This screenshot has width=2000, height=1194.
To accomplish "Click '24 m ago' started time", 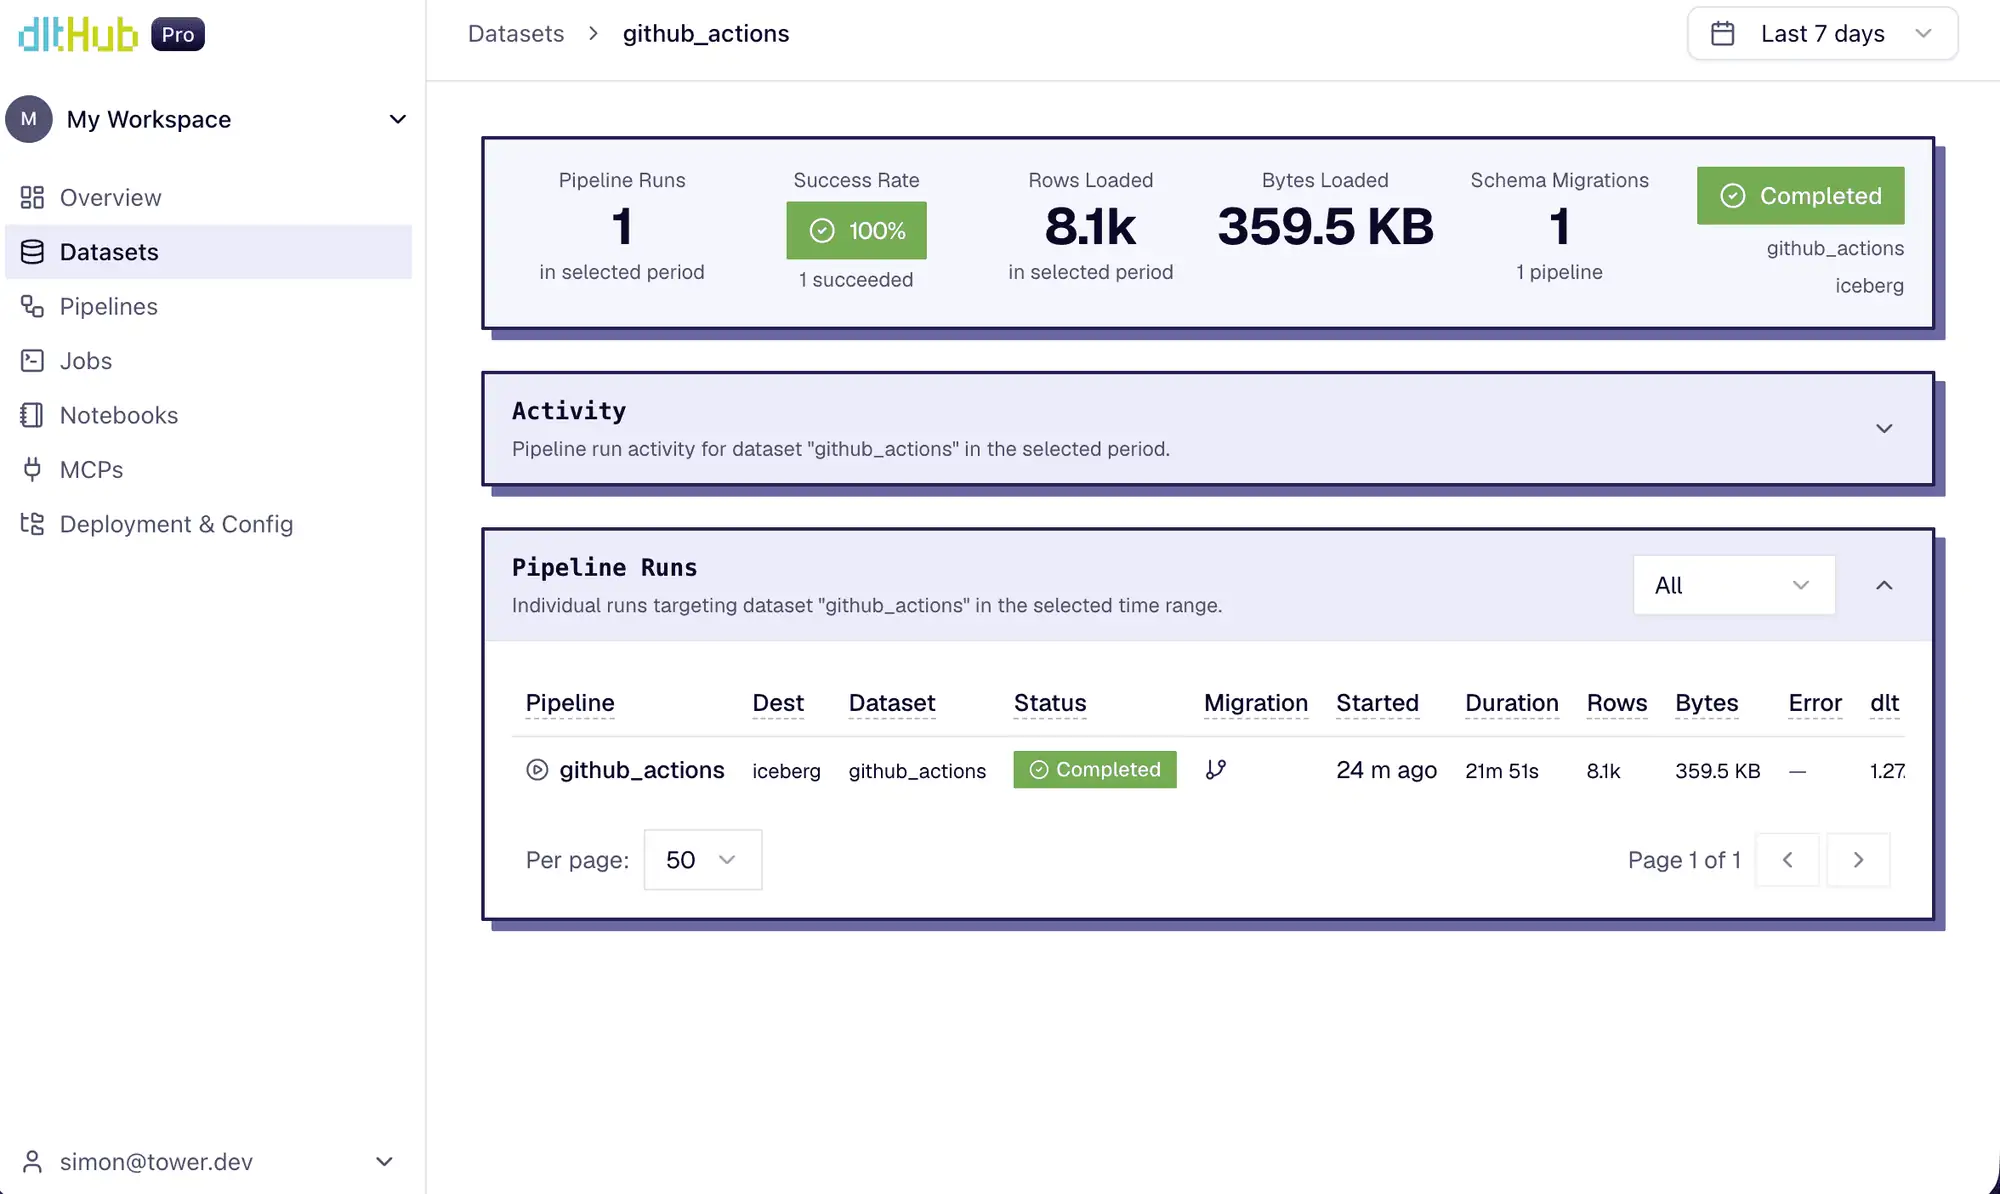I will pyautogui.click(x=1387, y=770).
